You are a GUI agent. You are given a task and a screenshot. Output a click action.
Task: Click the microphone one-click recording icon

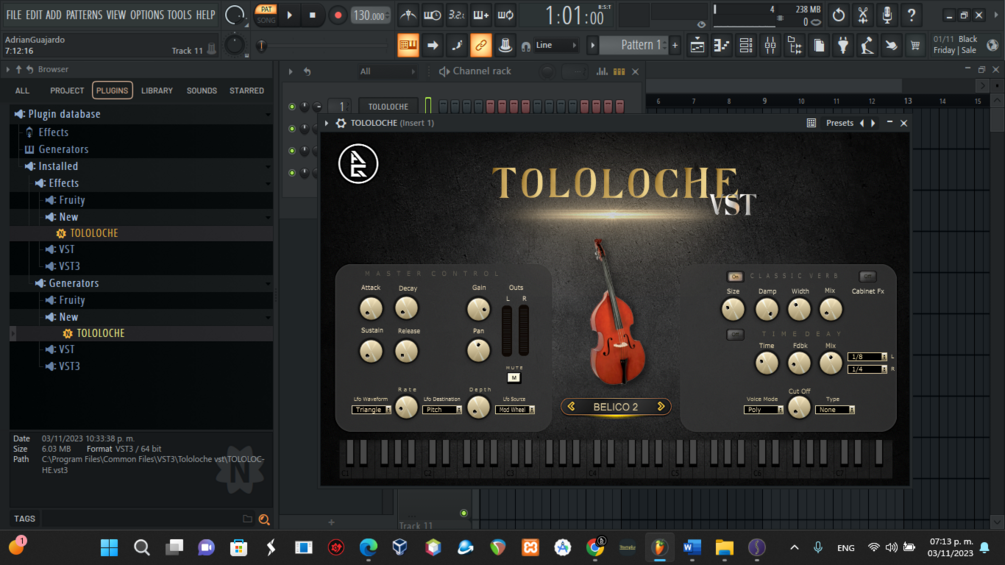[887, 15]
